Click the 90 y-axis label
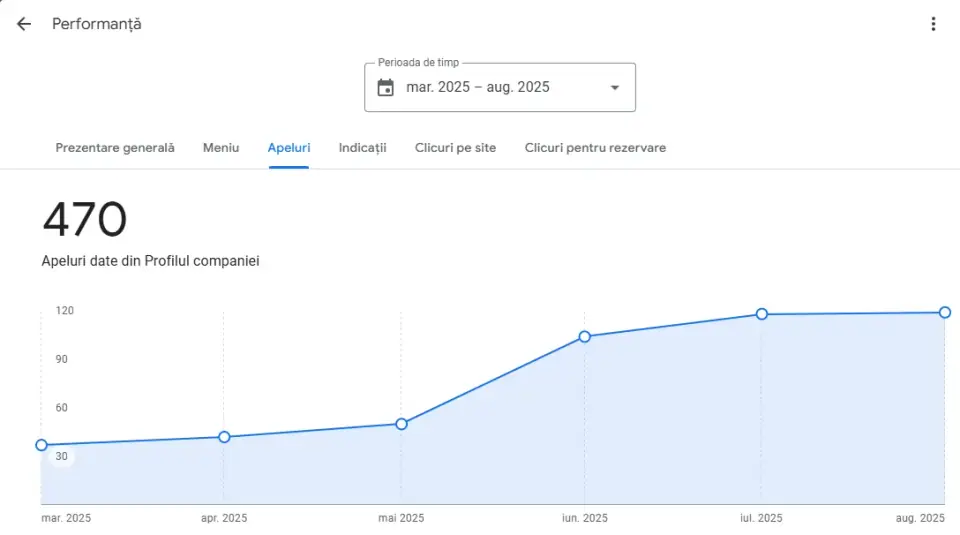The image size is (960, 535). click(x=61, y=359)
